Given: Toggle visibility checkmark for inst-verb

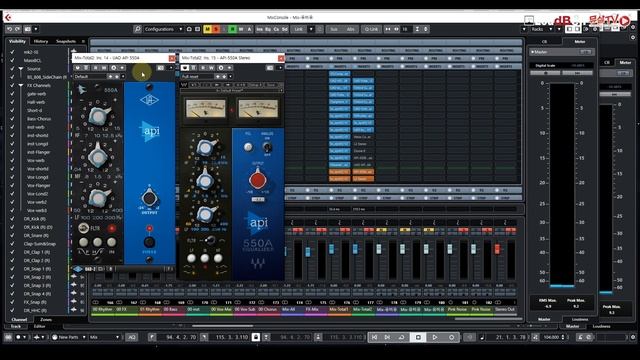Looking at the screenshot, I should pyautogui.click(x=12, y=127).
